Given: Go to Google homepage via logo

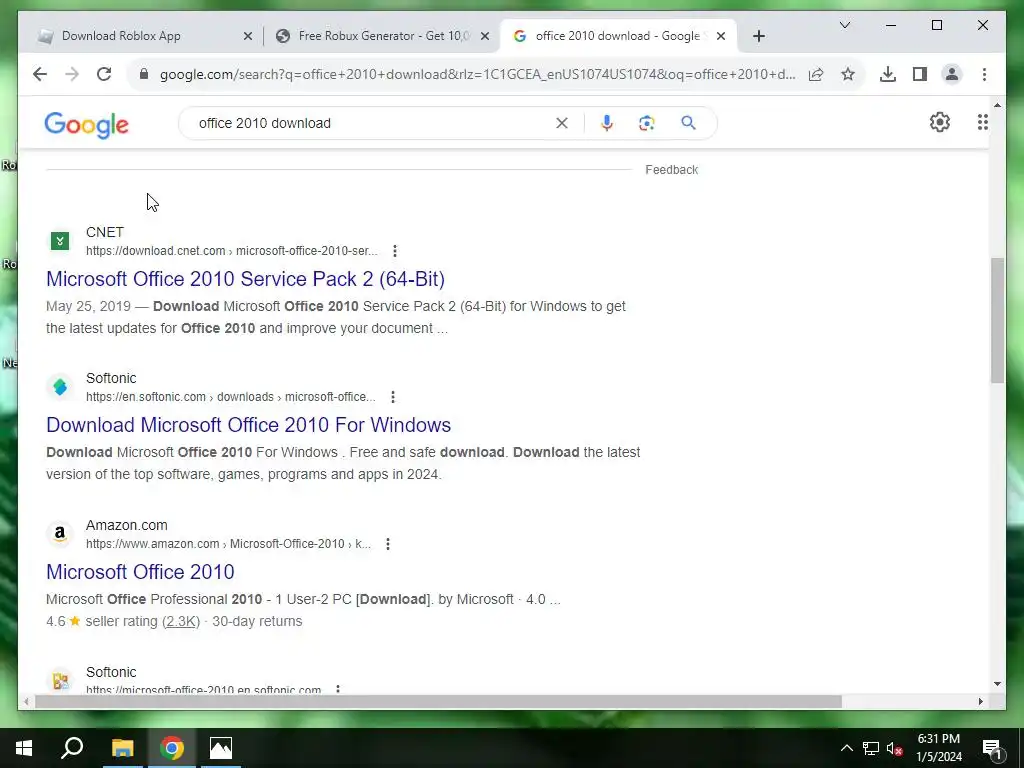Looking at the screenshot, I should coord(86,124).
